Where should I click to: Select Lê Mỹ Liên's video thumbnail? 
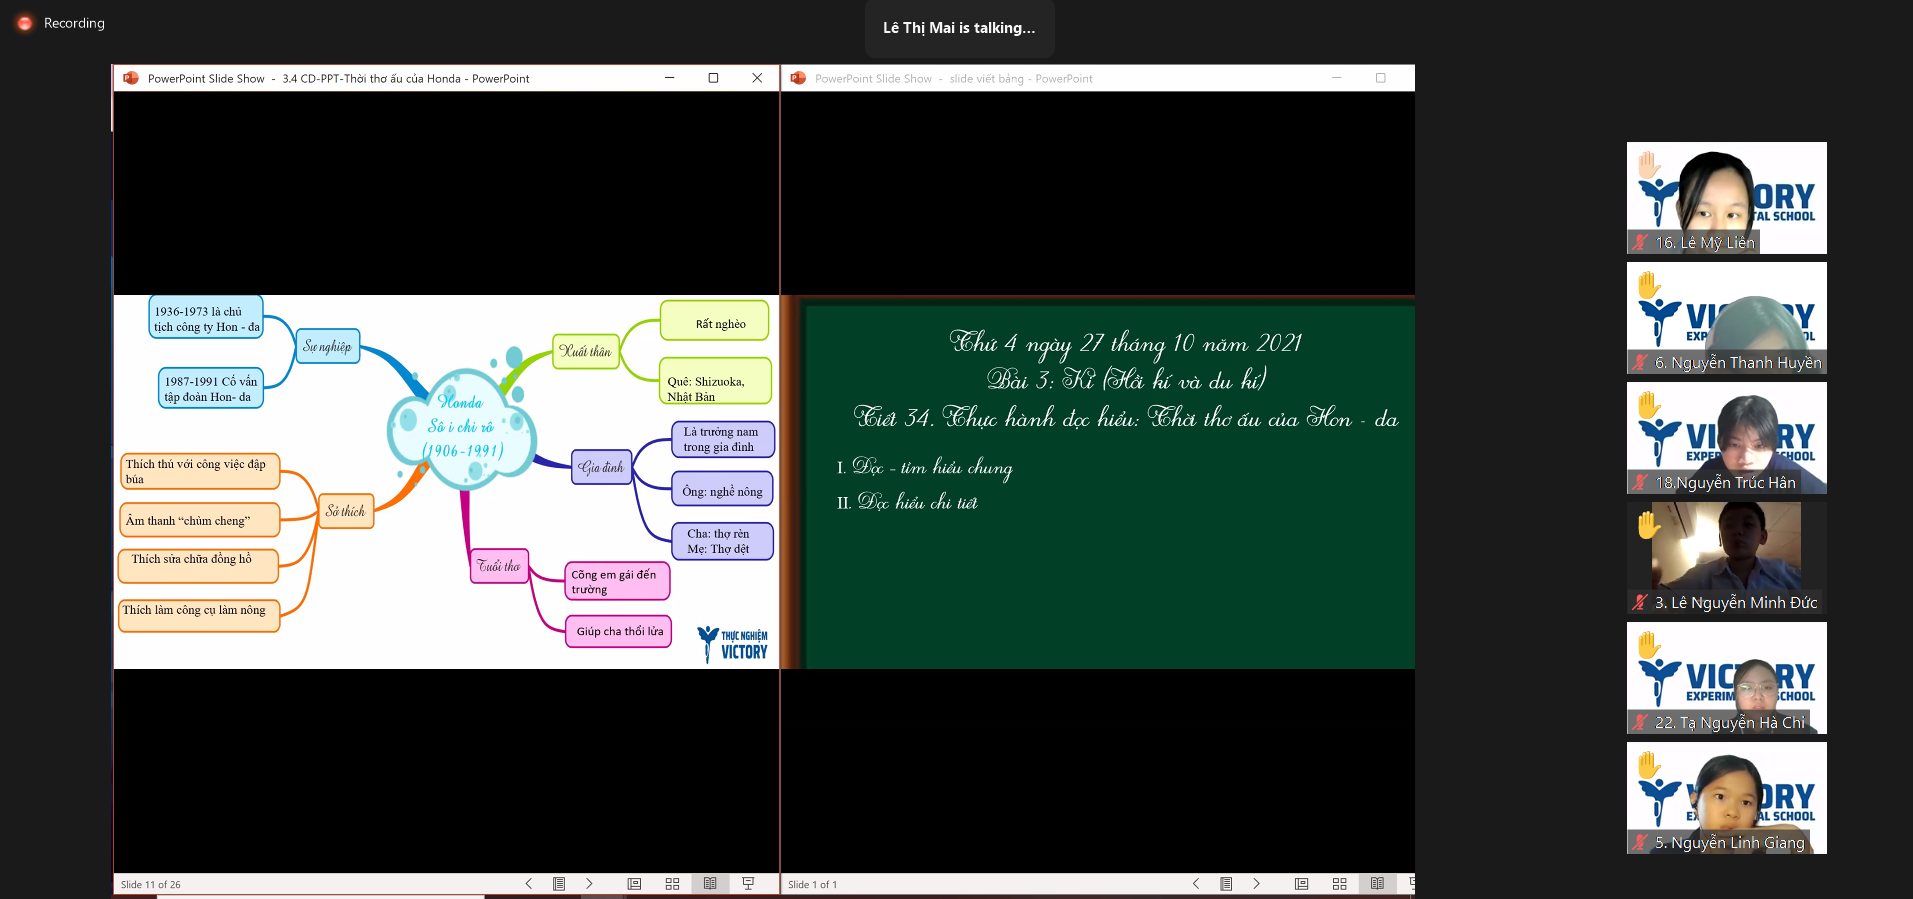(x=1726, y=197)
